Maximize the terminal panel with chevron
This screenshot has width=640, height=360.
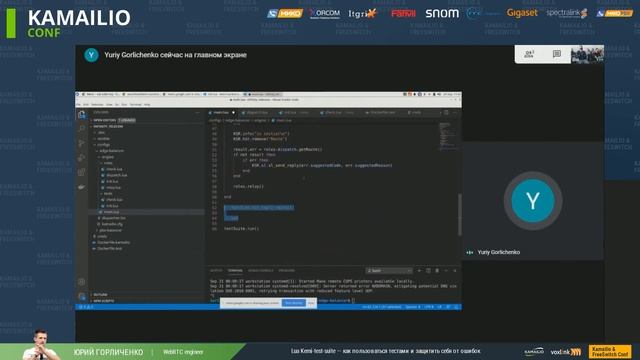point(446,271)
